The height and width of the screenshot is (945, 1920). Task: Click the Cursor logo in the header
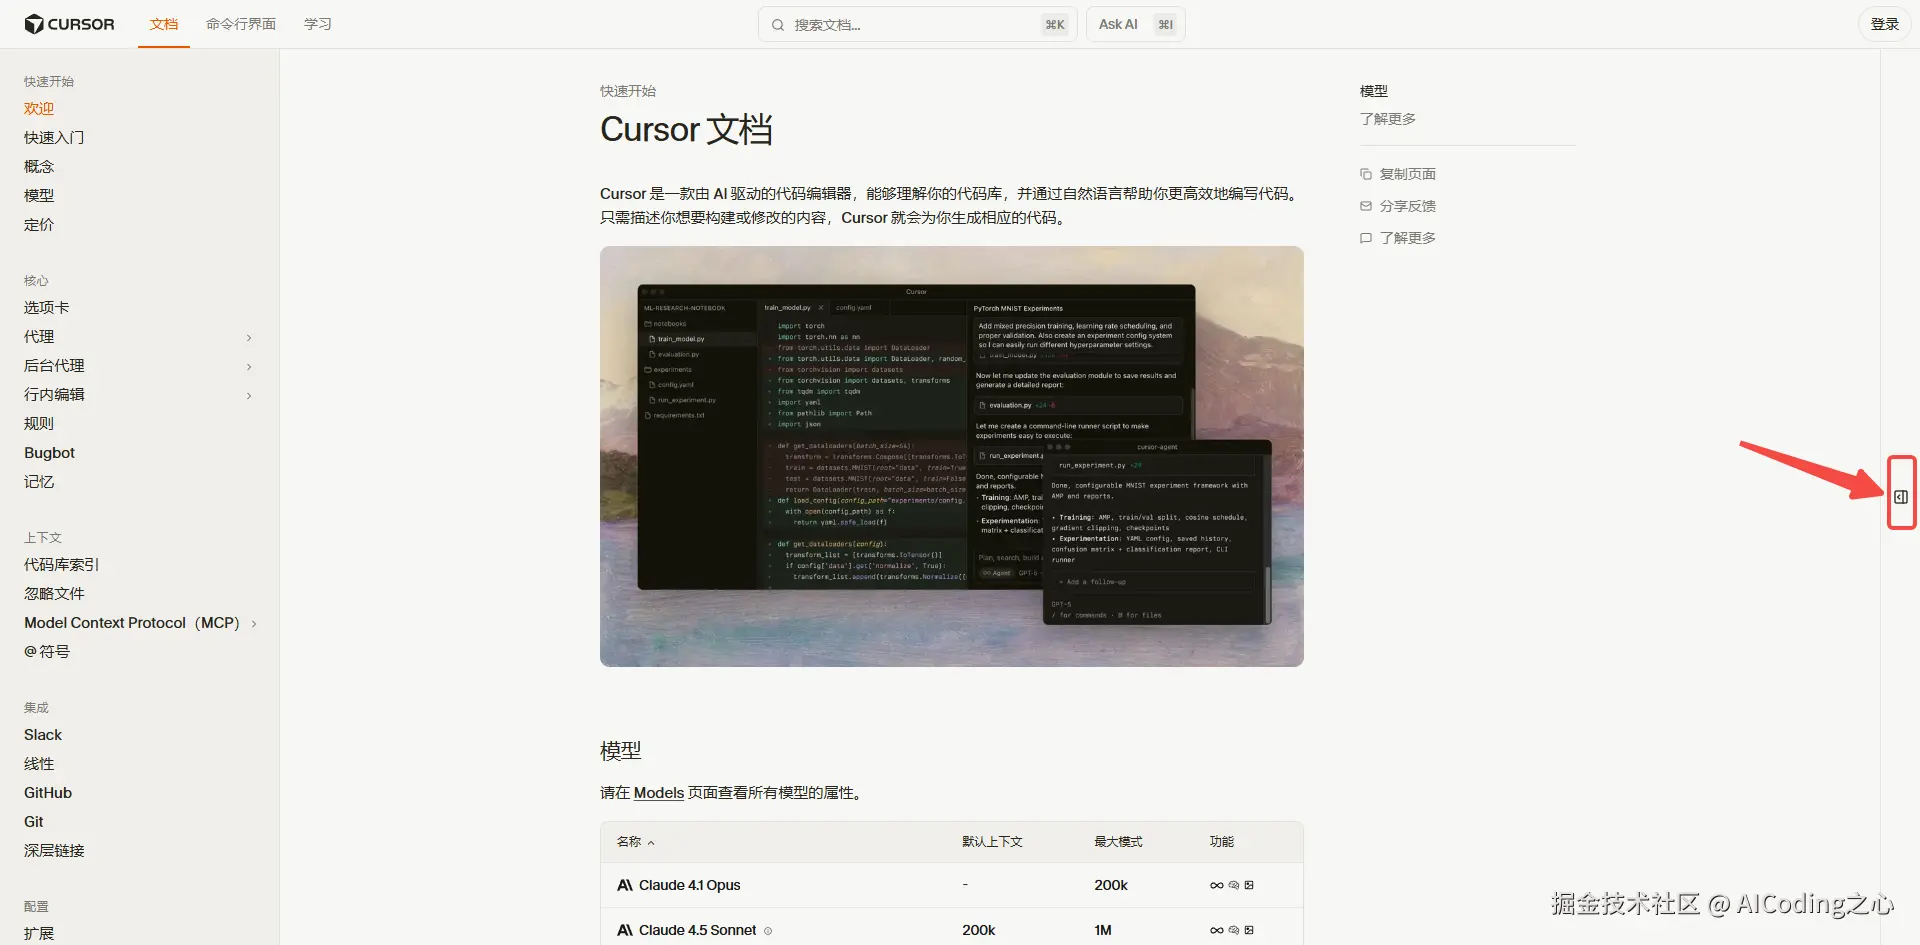(x=69, y=24)
